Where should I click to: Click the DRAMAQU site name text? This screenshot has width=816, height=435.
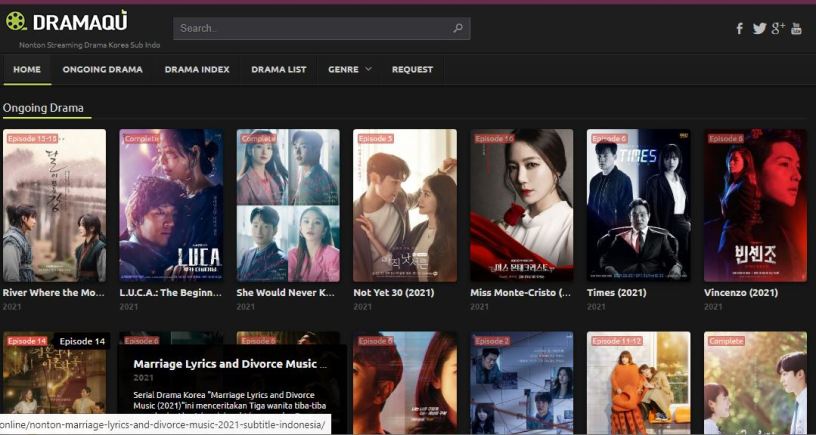[80, 22]
